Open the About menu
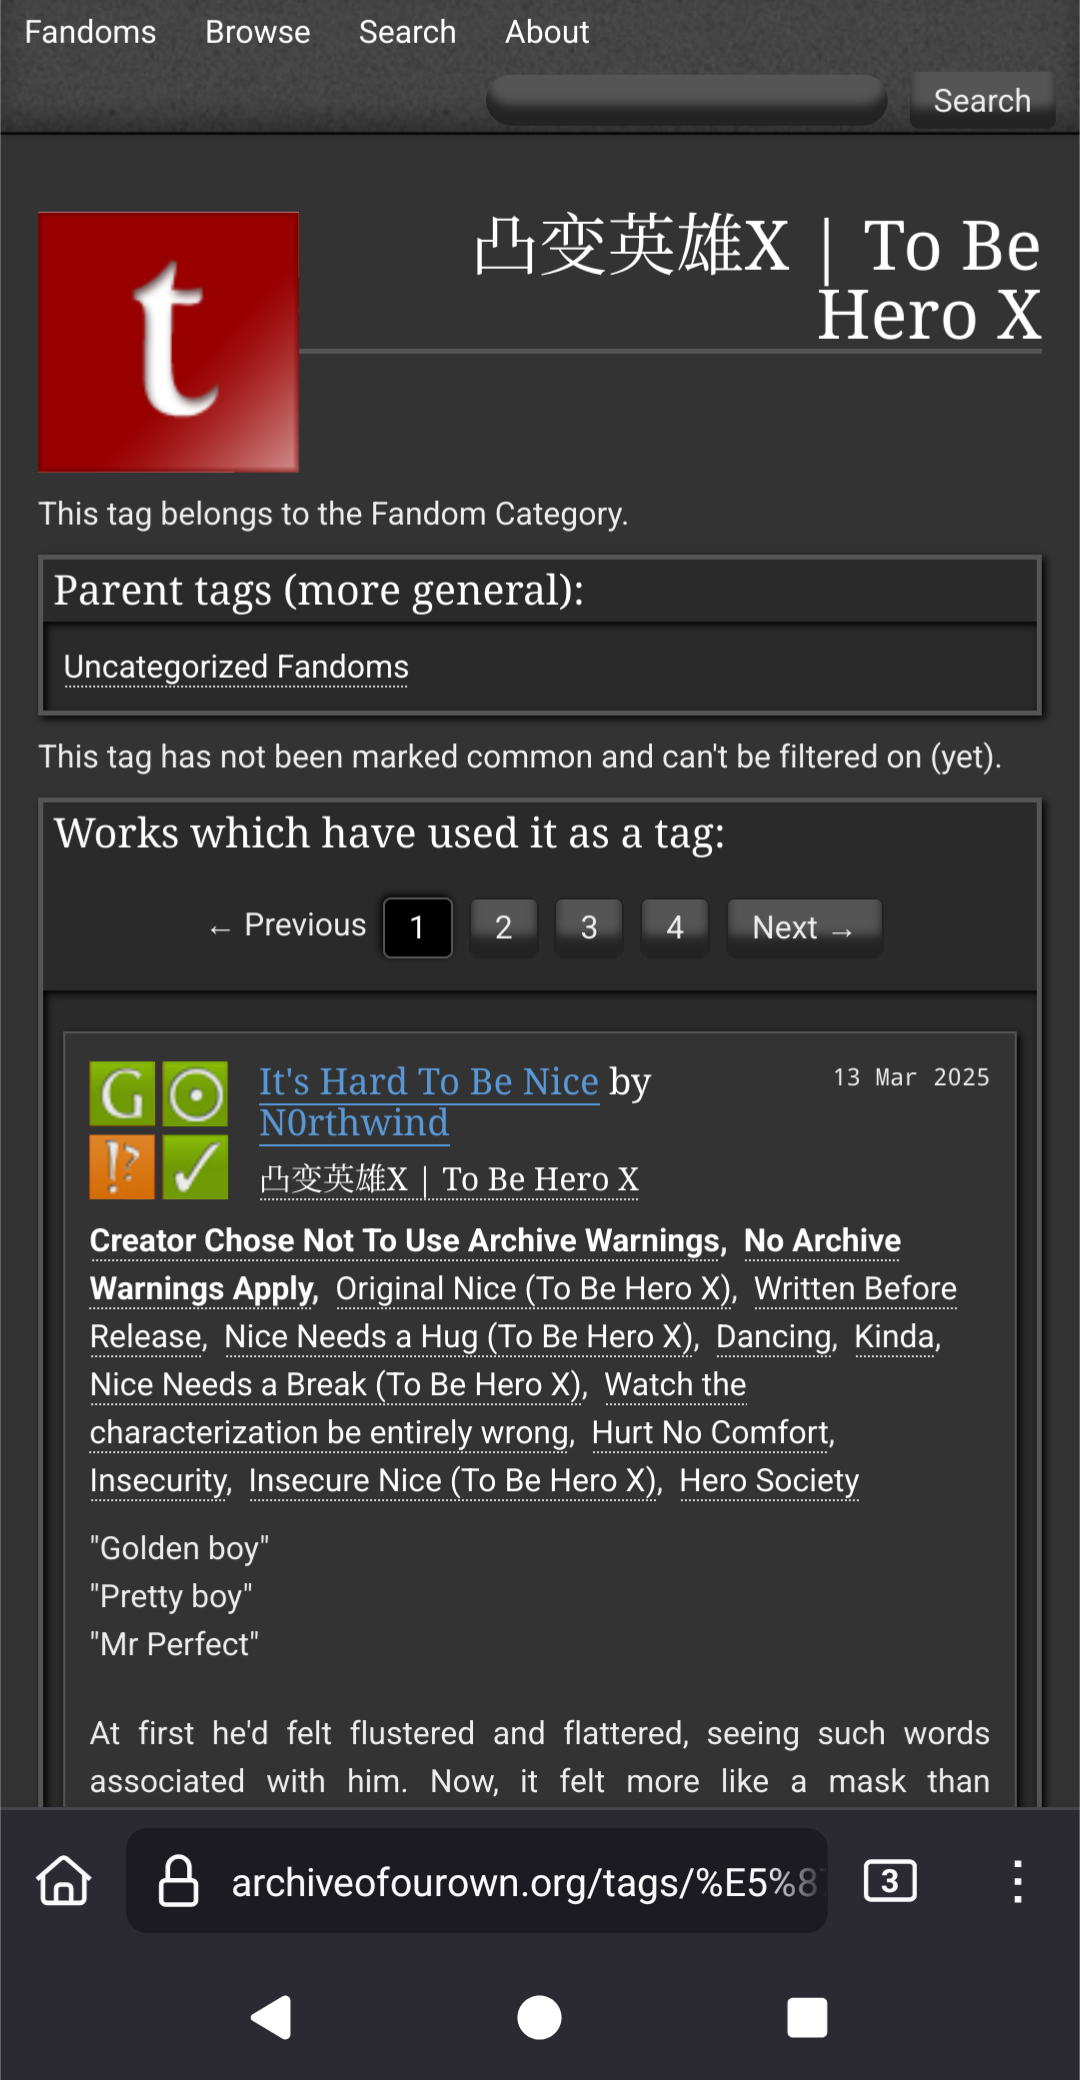Image resolution: width=1080 pixels, height=2080 pixels. (547, 32)
